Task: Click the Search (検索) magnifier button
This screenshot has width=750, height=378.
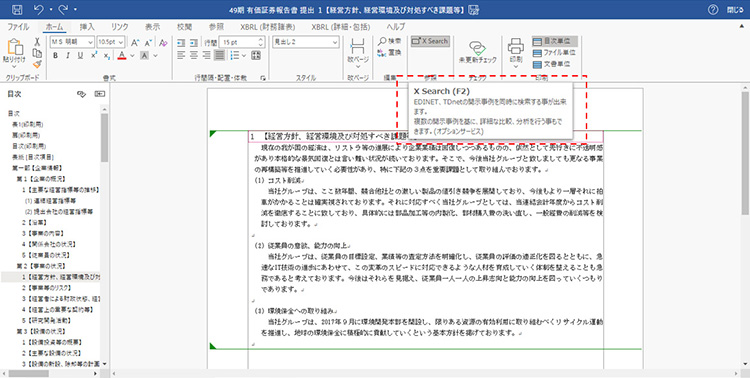Action: 390,41
